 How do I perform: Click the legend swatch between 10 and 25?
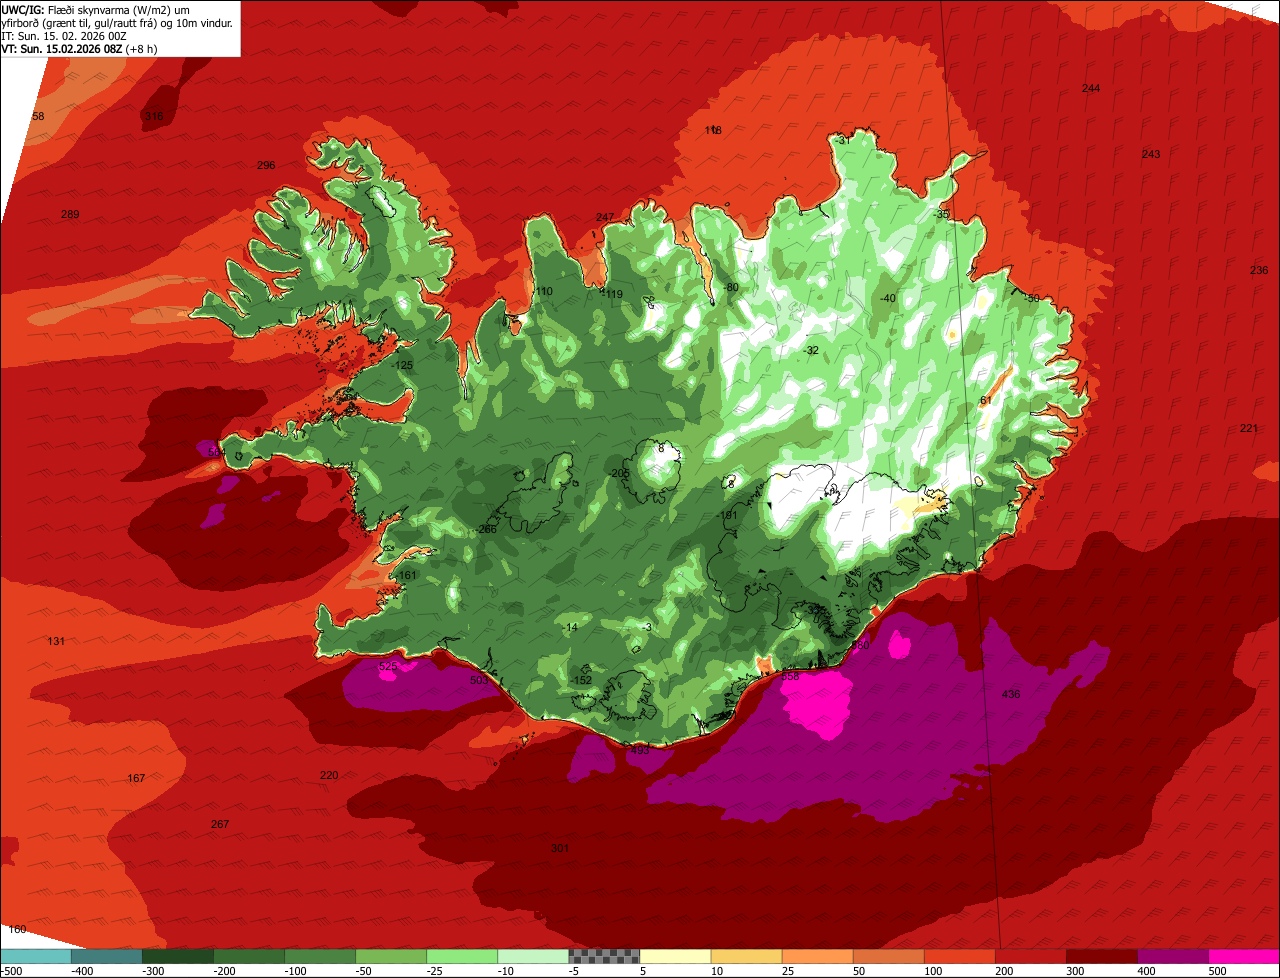(x=746, y=956)
